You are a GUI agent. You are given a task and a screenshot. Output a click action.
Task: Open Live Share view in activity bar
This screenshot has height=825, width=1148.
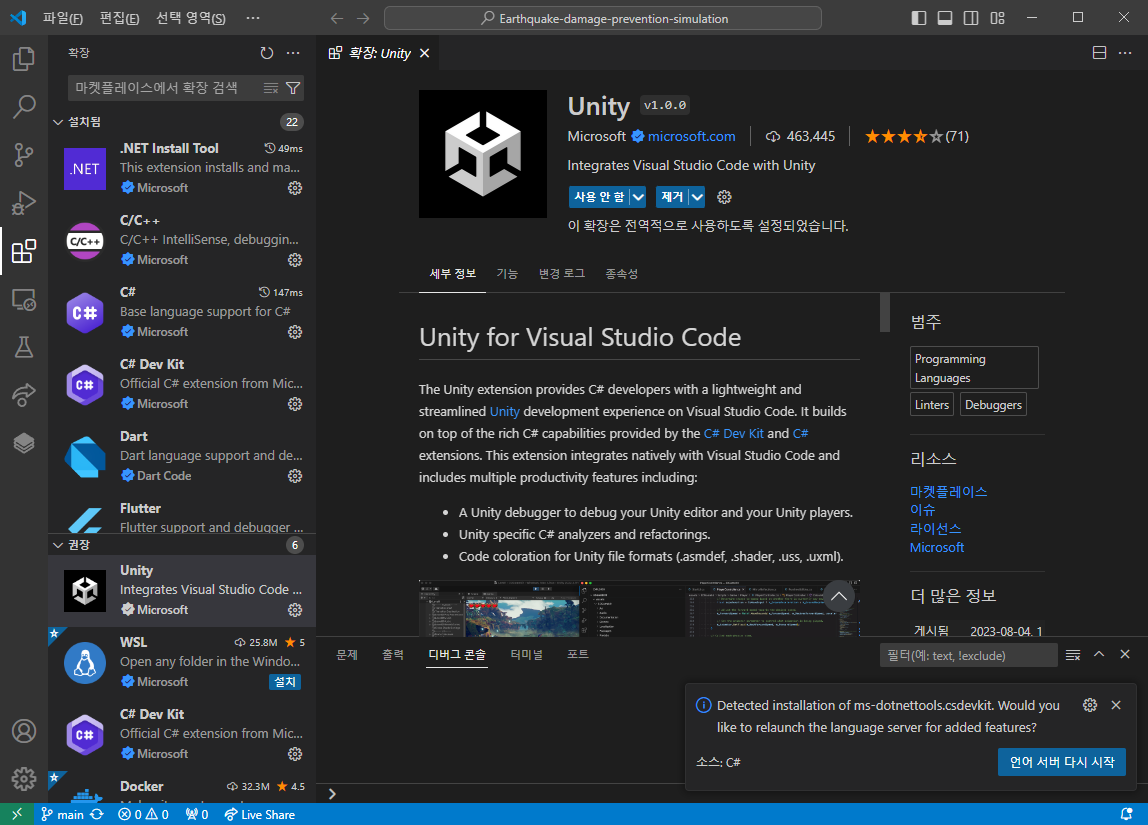coord(23,395)
